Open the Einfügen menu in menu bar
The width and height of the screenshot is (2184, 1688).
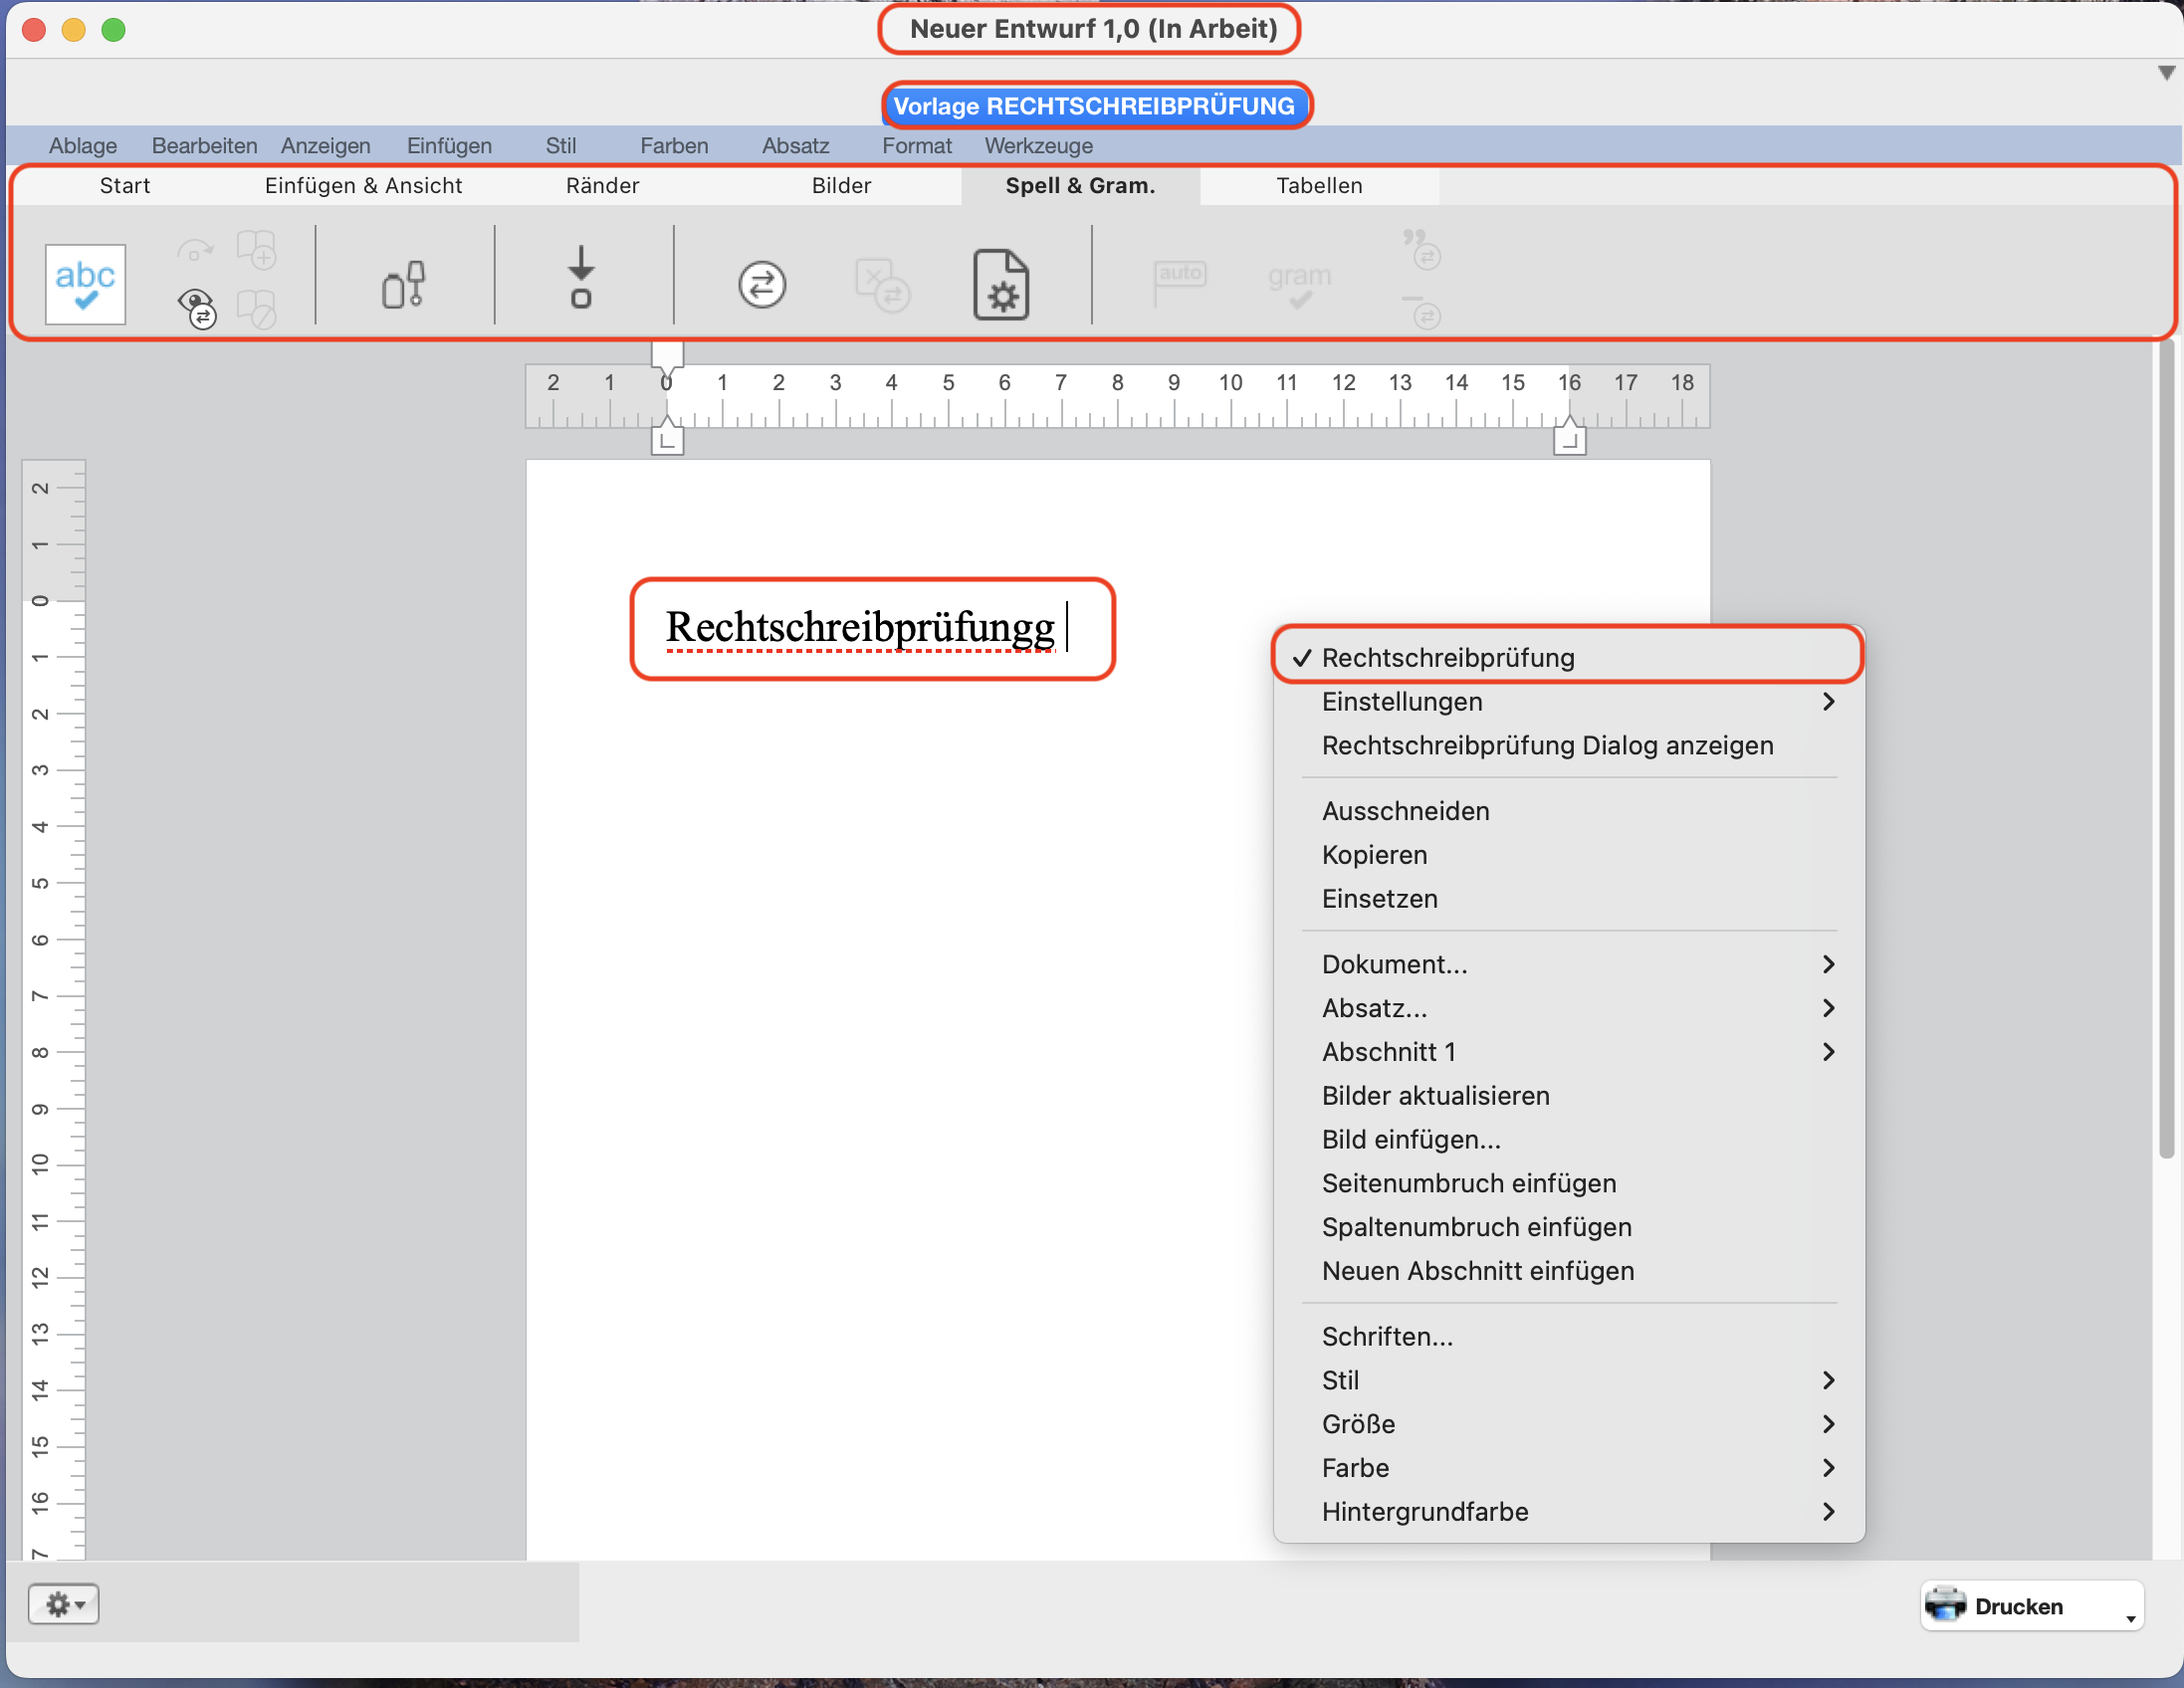pyautogui.click(x=449, y=145)
